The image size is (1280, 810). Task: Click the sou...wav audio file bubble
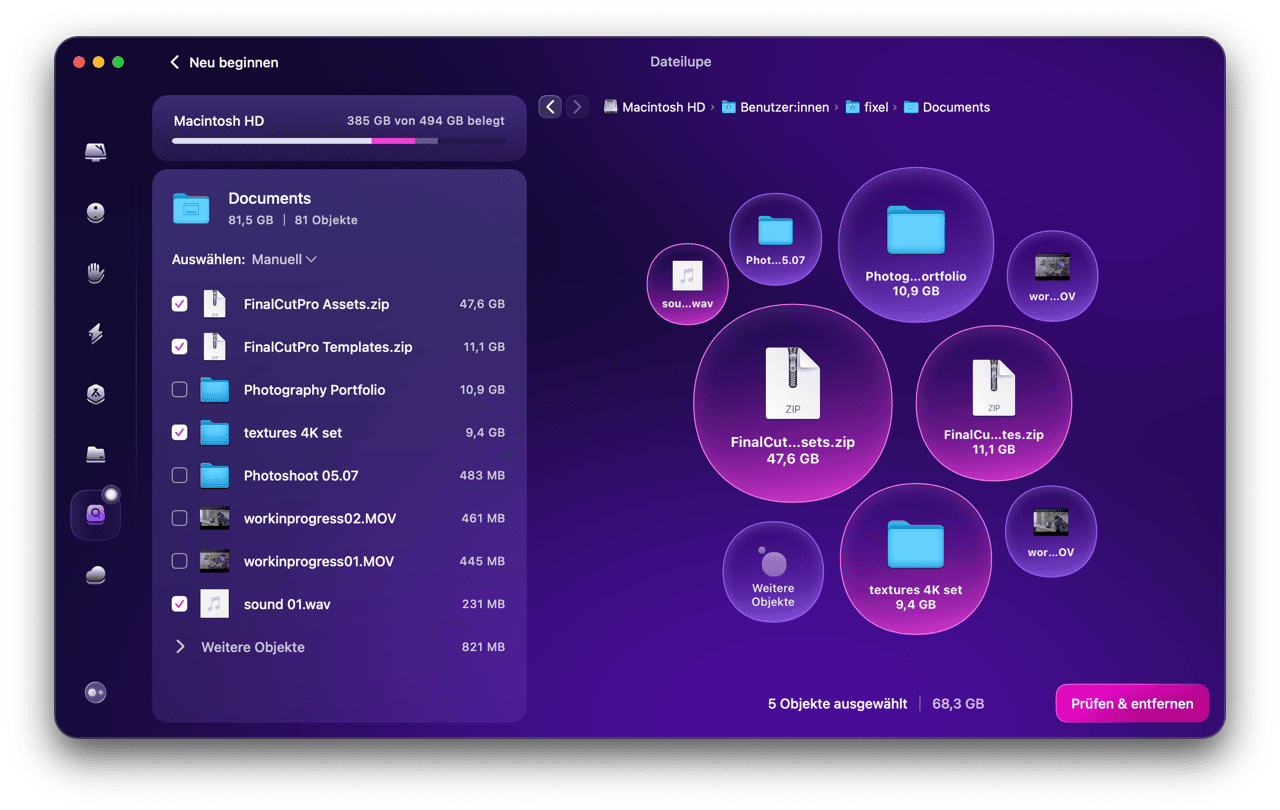688,284
